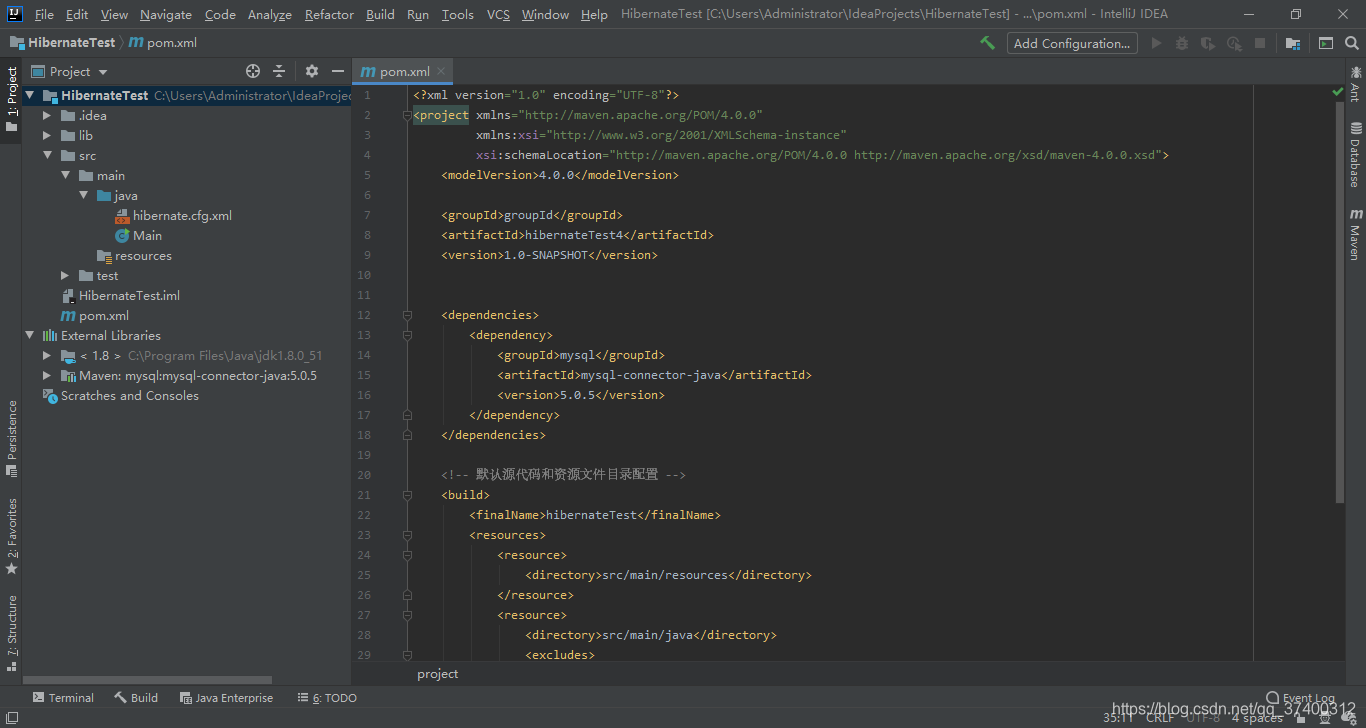This screenshot has width=1366, height=728.
Task: Open the VCS menu
Action: pyautogui.click(x=498, y=14)
